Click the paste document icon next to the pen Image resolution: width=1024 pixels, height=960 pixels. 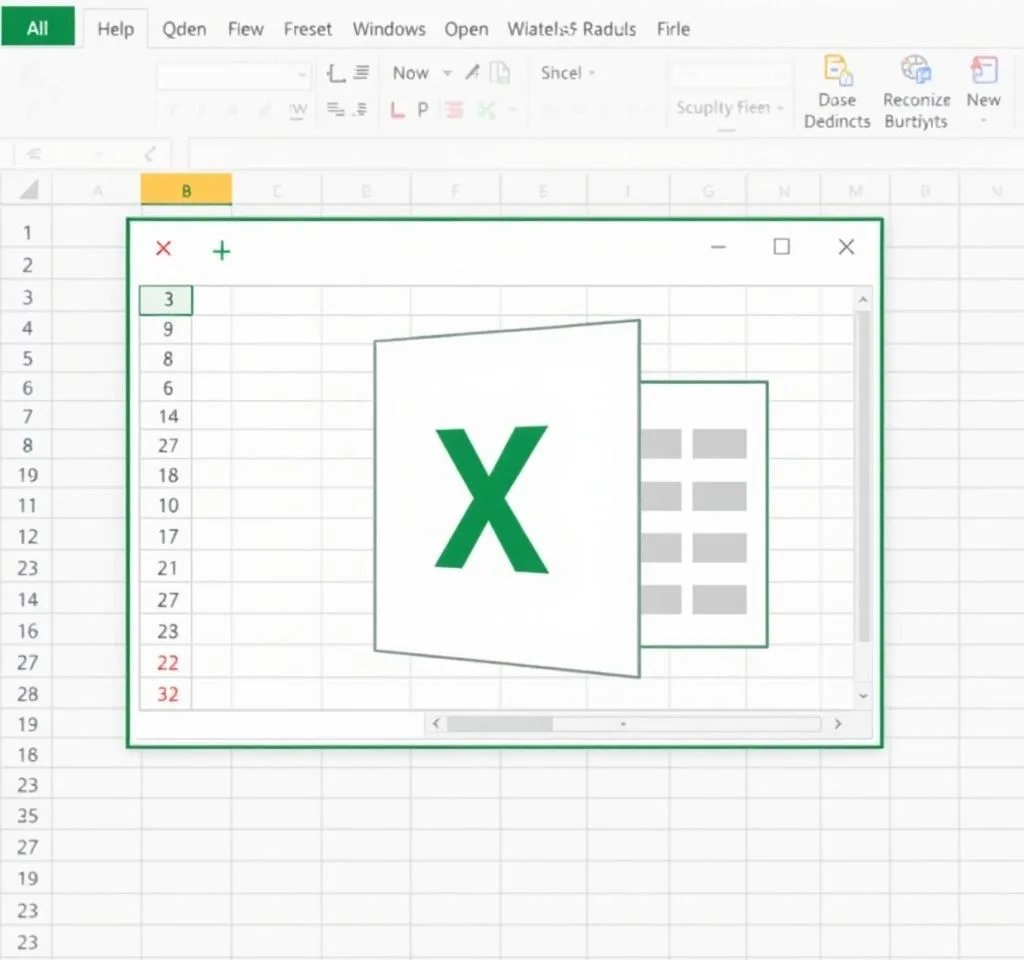(500, 73)
